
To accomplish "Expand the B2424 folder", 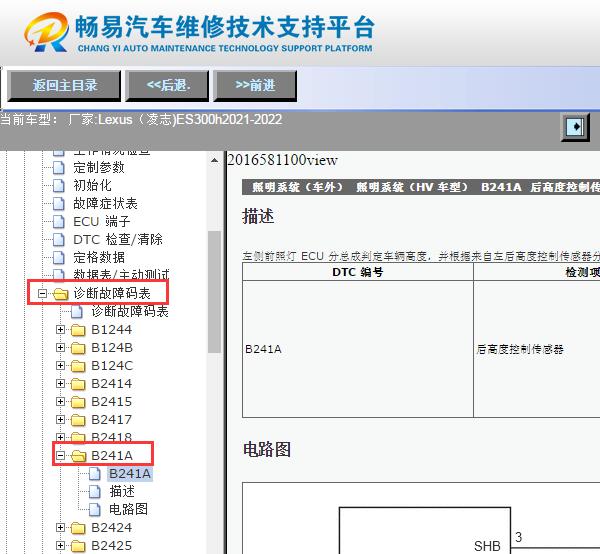I will point(60,528).
